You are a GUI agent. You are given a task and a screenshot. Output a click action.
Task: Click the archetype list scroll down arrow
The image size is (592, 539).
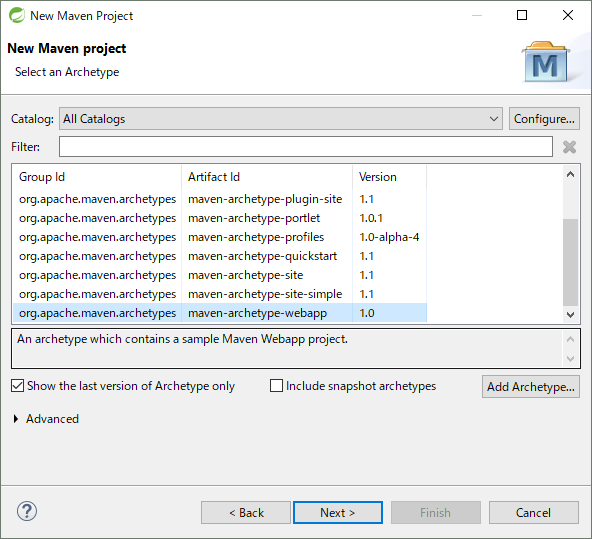[570, 314]
